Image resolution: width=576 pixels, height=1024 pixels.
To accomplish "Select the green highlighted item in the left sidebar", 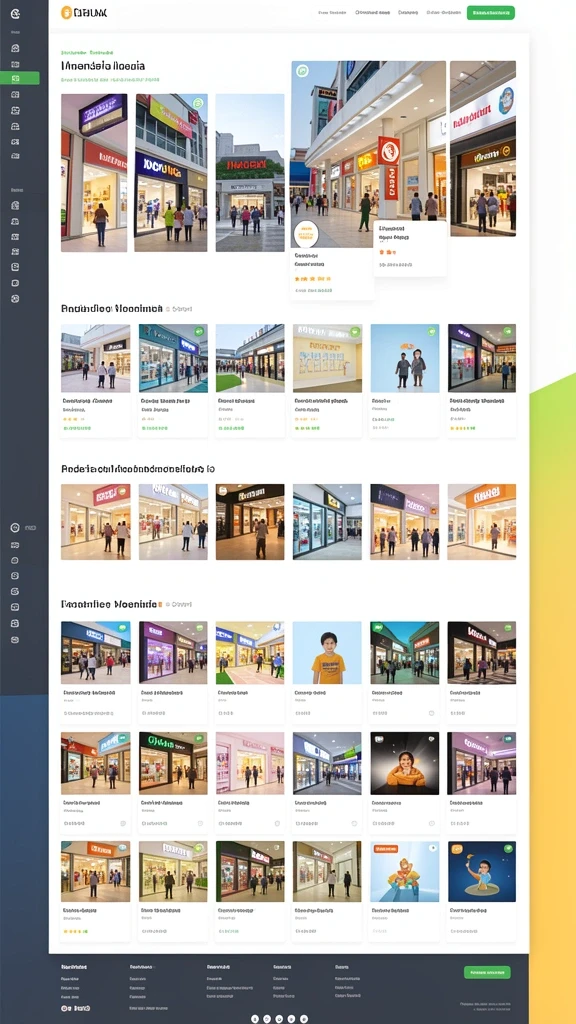I will tap(20, 78).
